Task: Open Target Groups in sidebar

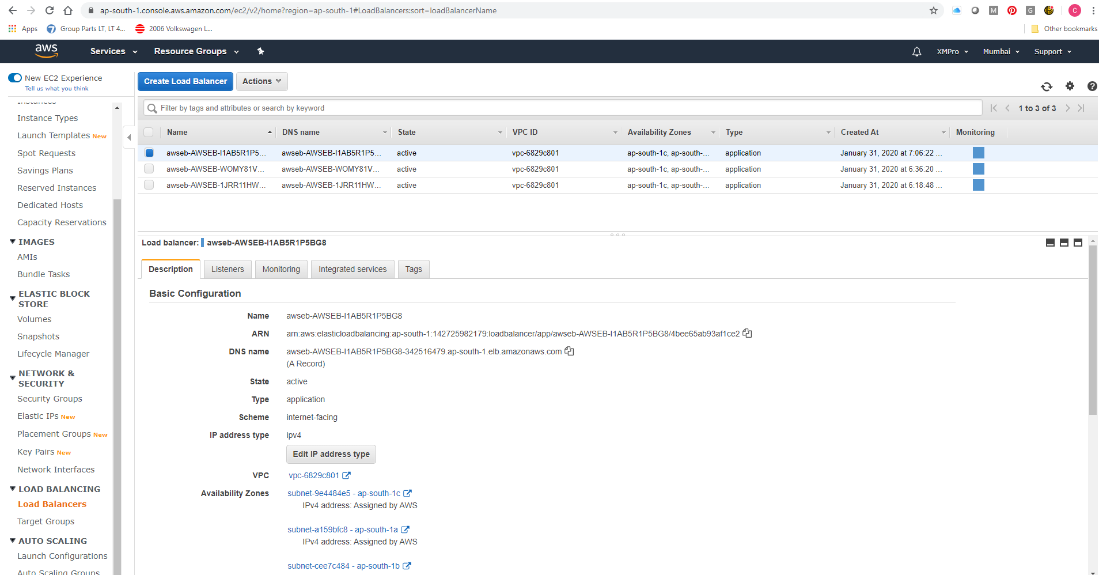Action: pyautogui.click(x=46, y=522)
